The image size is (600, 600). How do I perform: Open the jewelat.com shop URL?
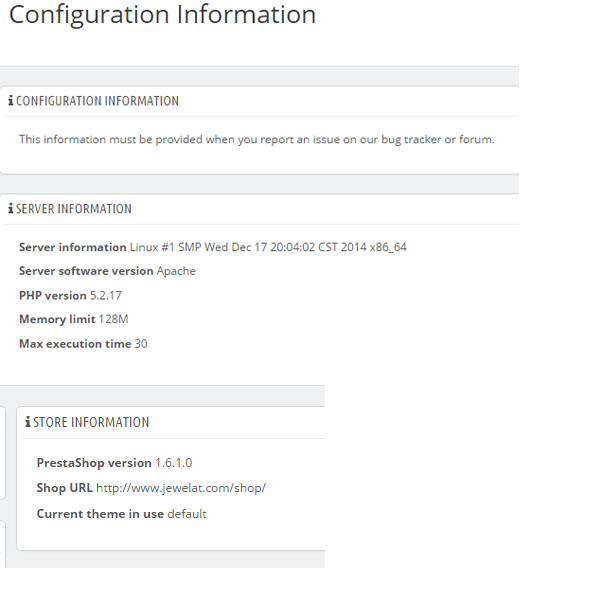[181, 488]
